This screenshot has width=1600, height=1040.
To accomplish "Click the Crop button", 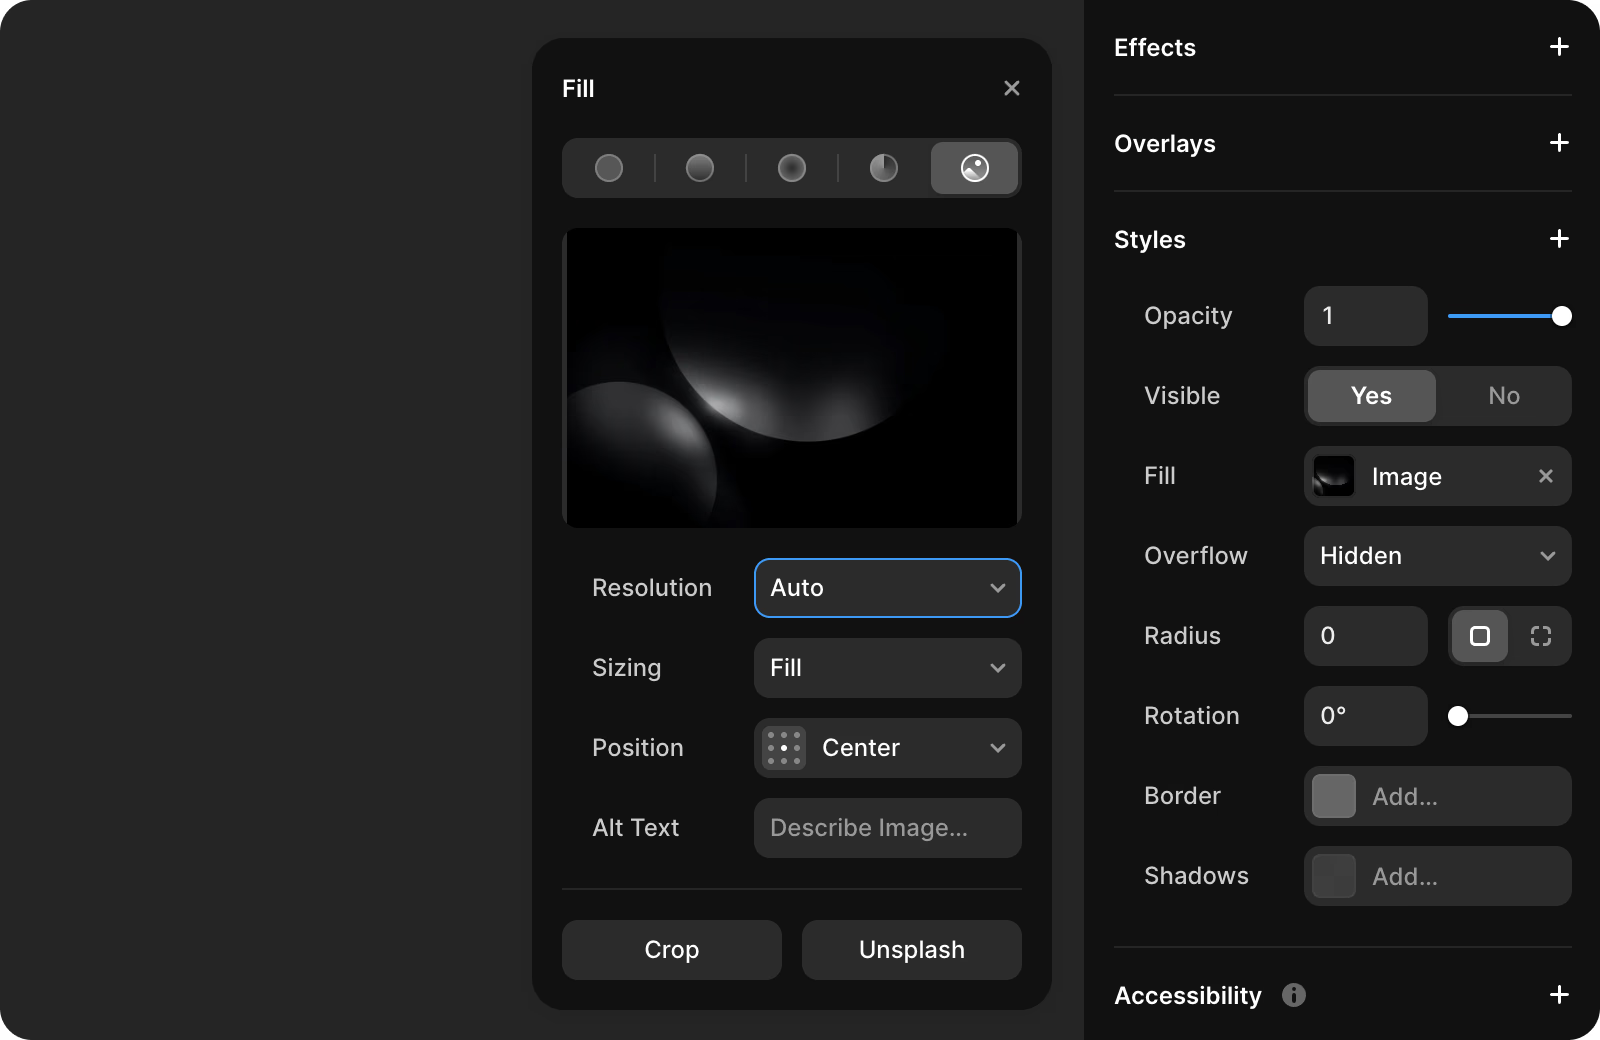I will (671, 950).
